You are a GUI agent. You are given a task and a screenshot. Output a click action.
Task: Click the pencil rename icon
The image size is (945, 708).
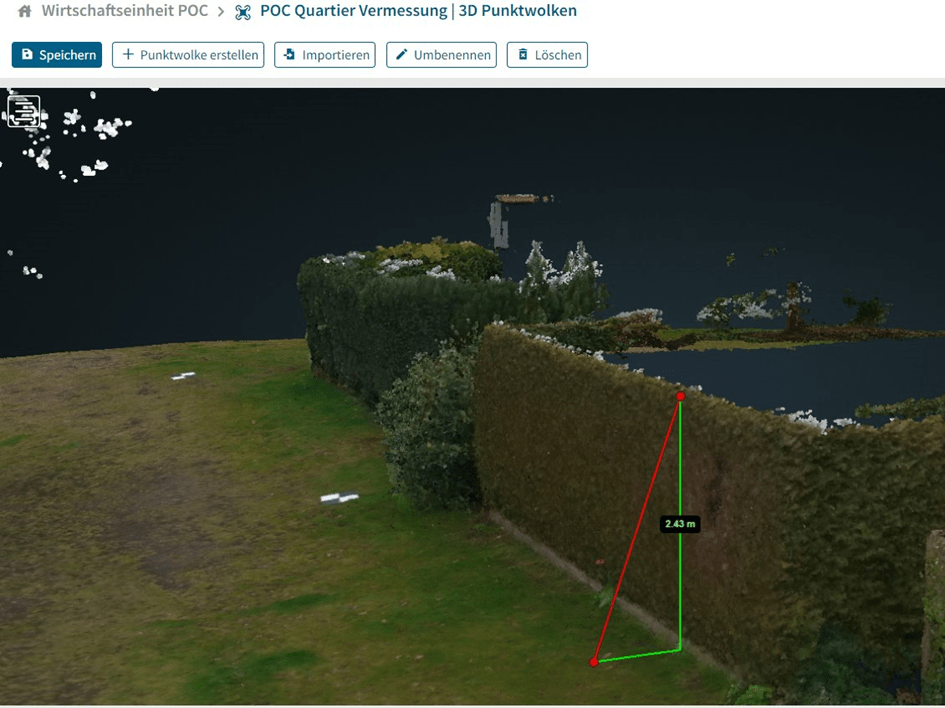tap(402, 55)
